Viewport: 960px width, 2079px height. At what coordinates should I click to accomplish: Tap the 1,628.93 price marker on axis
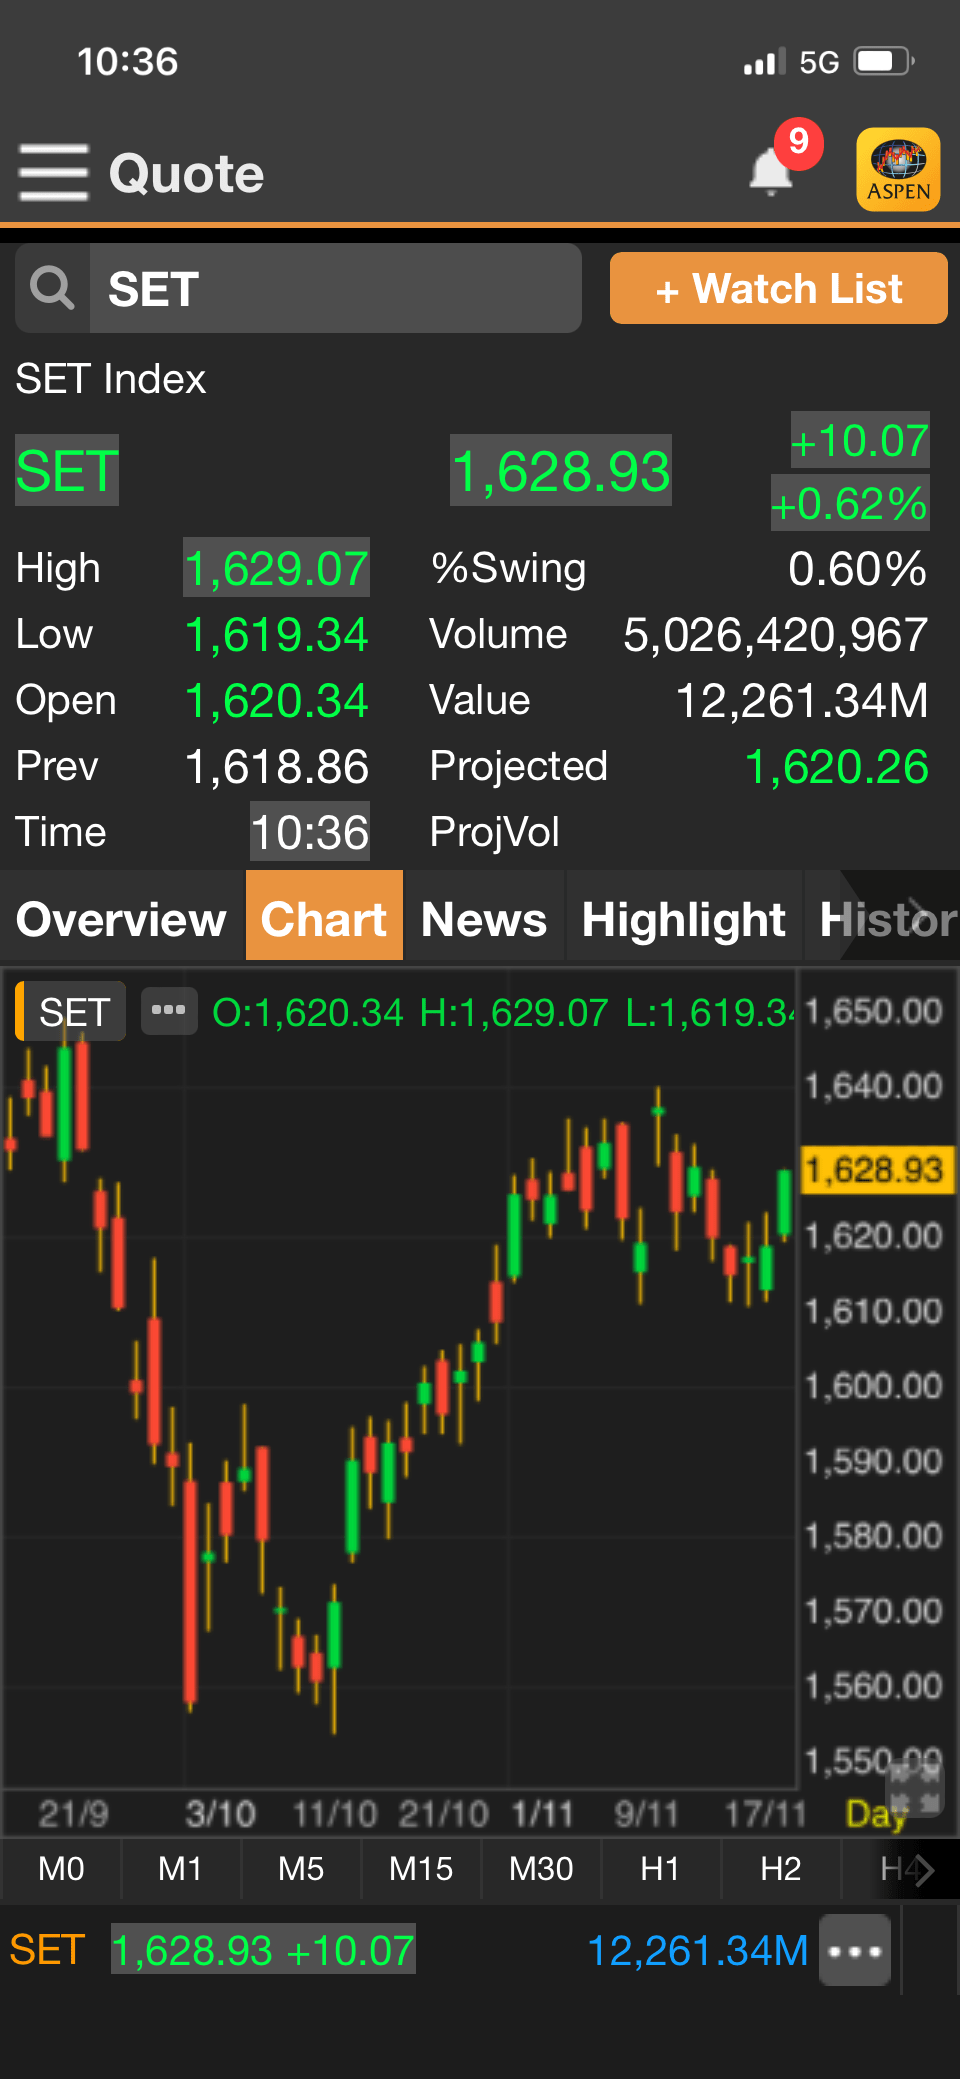point(876,1169)
